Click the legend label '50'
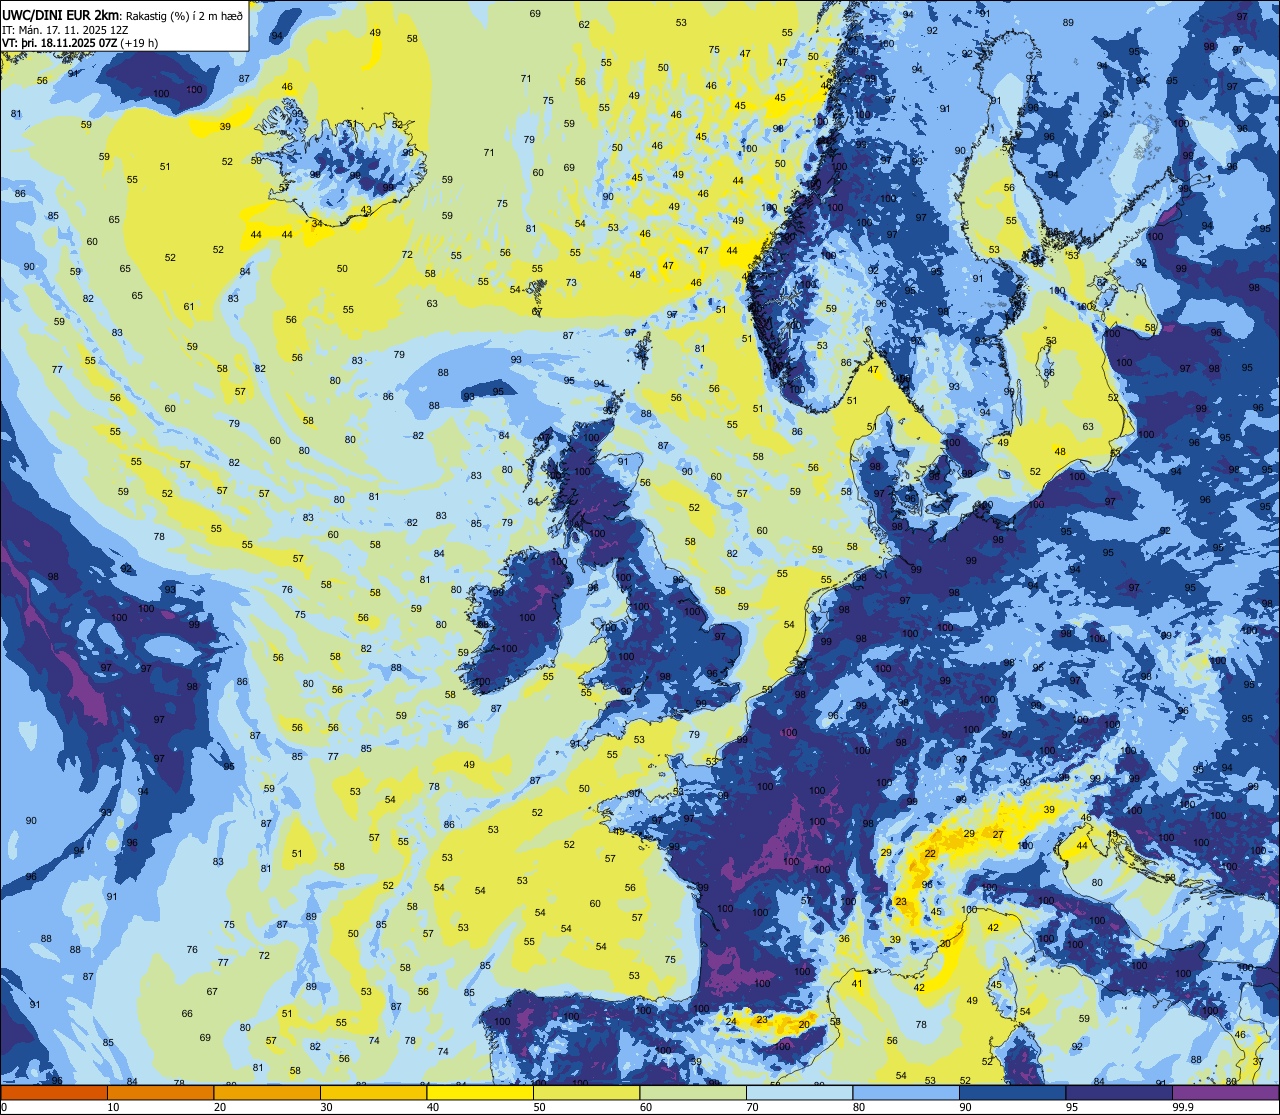Screen dimensions: 1280x1115 point(539,1107)
